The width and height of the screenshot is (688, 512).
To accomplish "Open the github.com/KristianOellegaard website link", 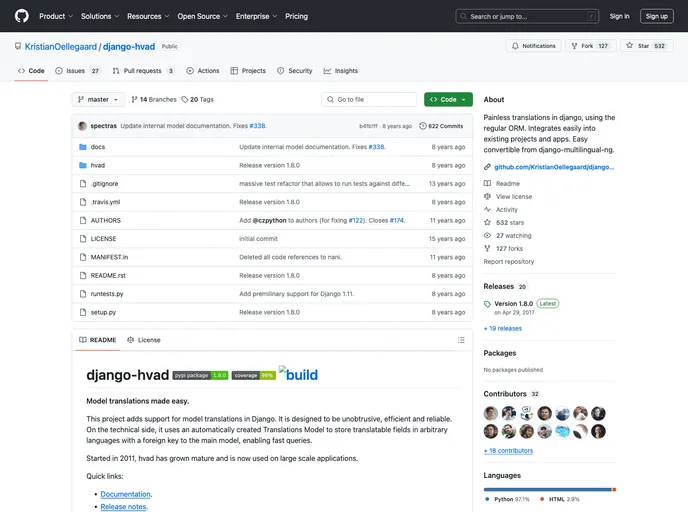I will coord(554,167).
